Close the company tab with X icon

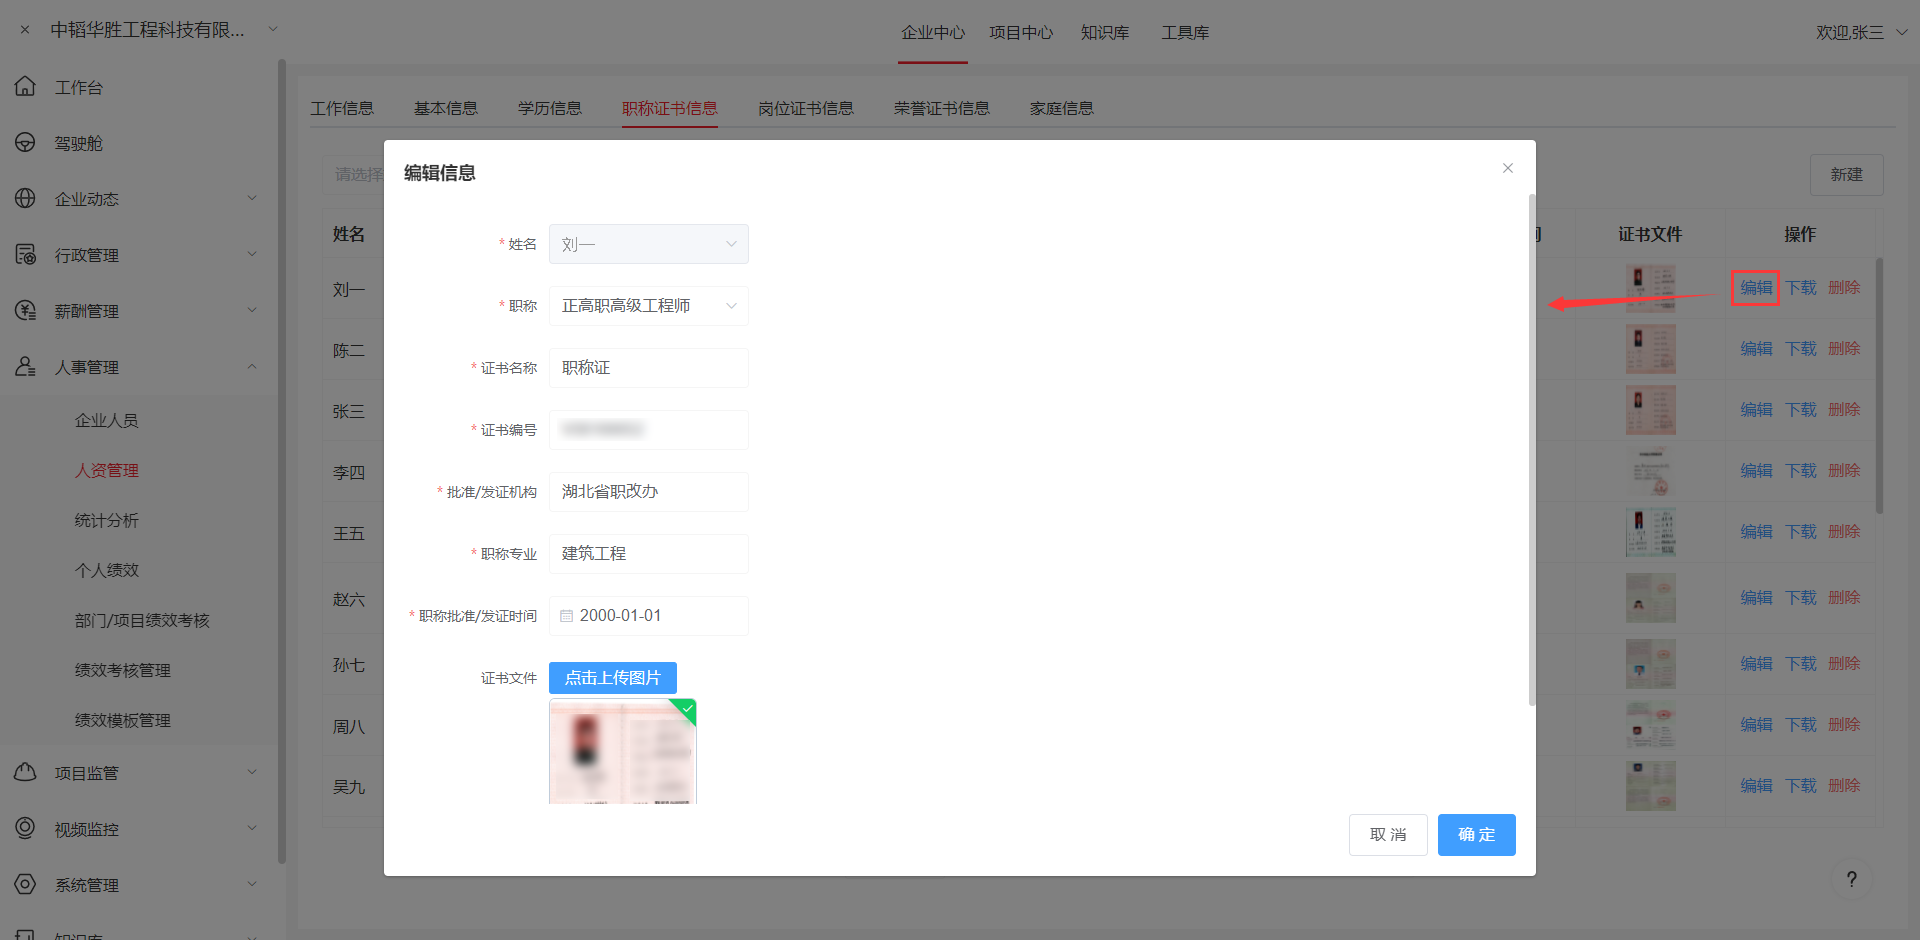[x=25, y=30]
